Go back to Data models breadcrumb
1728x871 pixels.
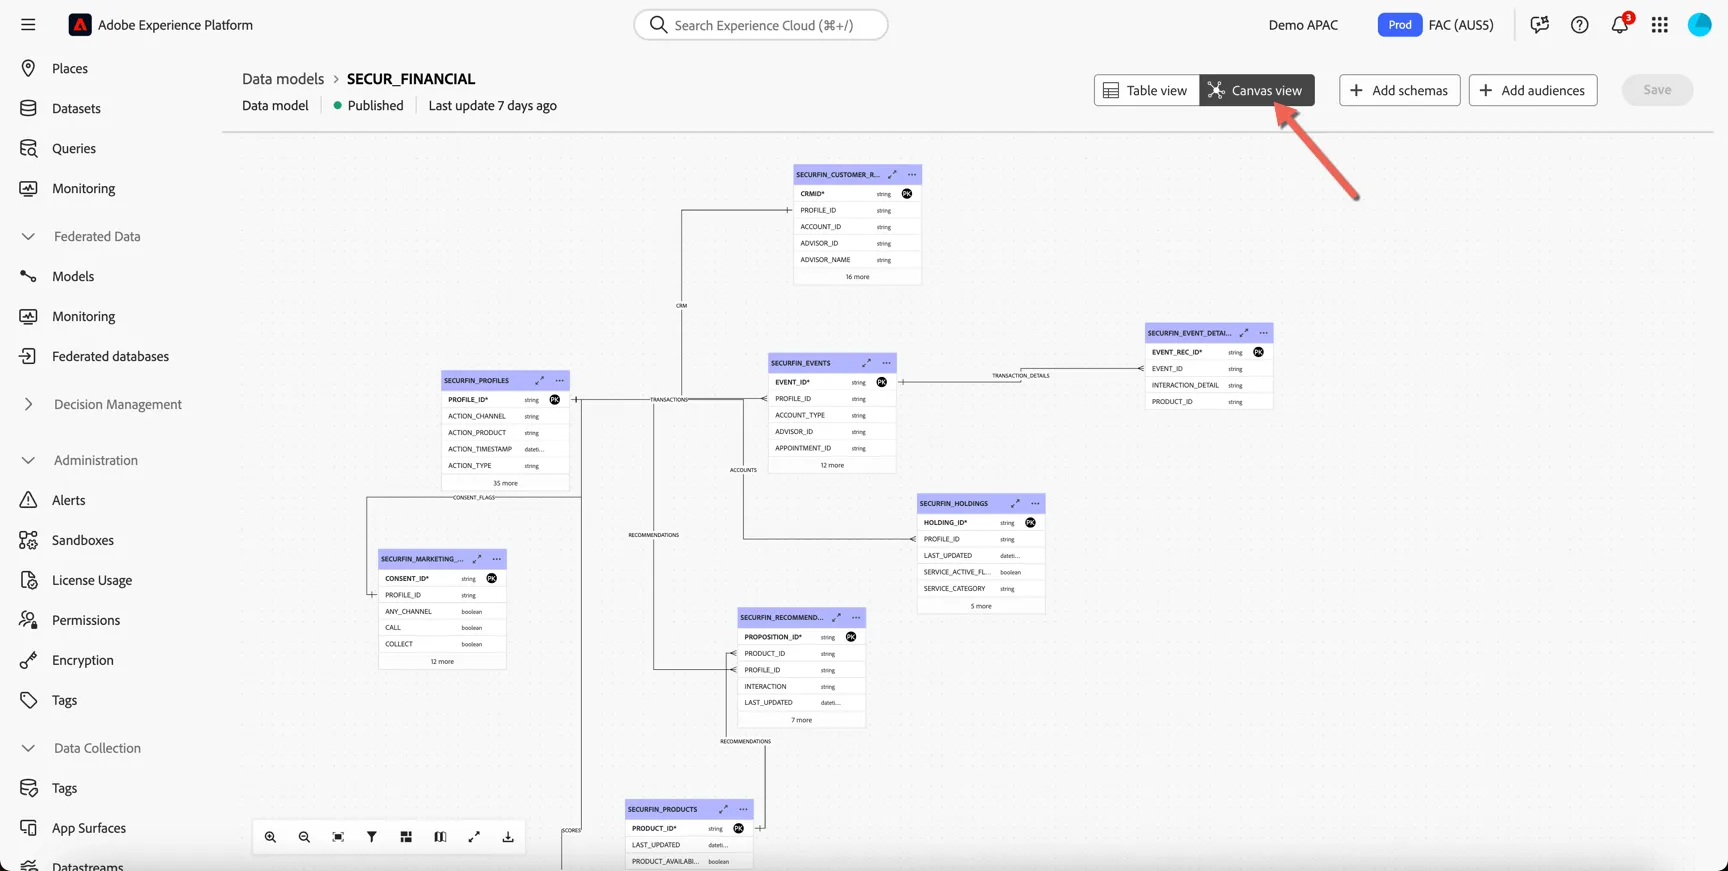pos(283,79)
